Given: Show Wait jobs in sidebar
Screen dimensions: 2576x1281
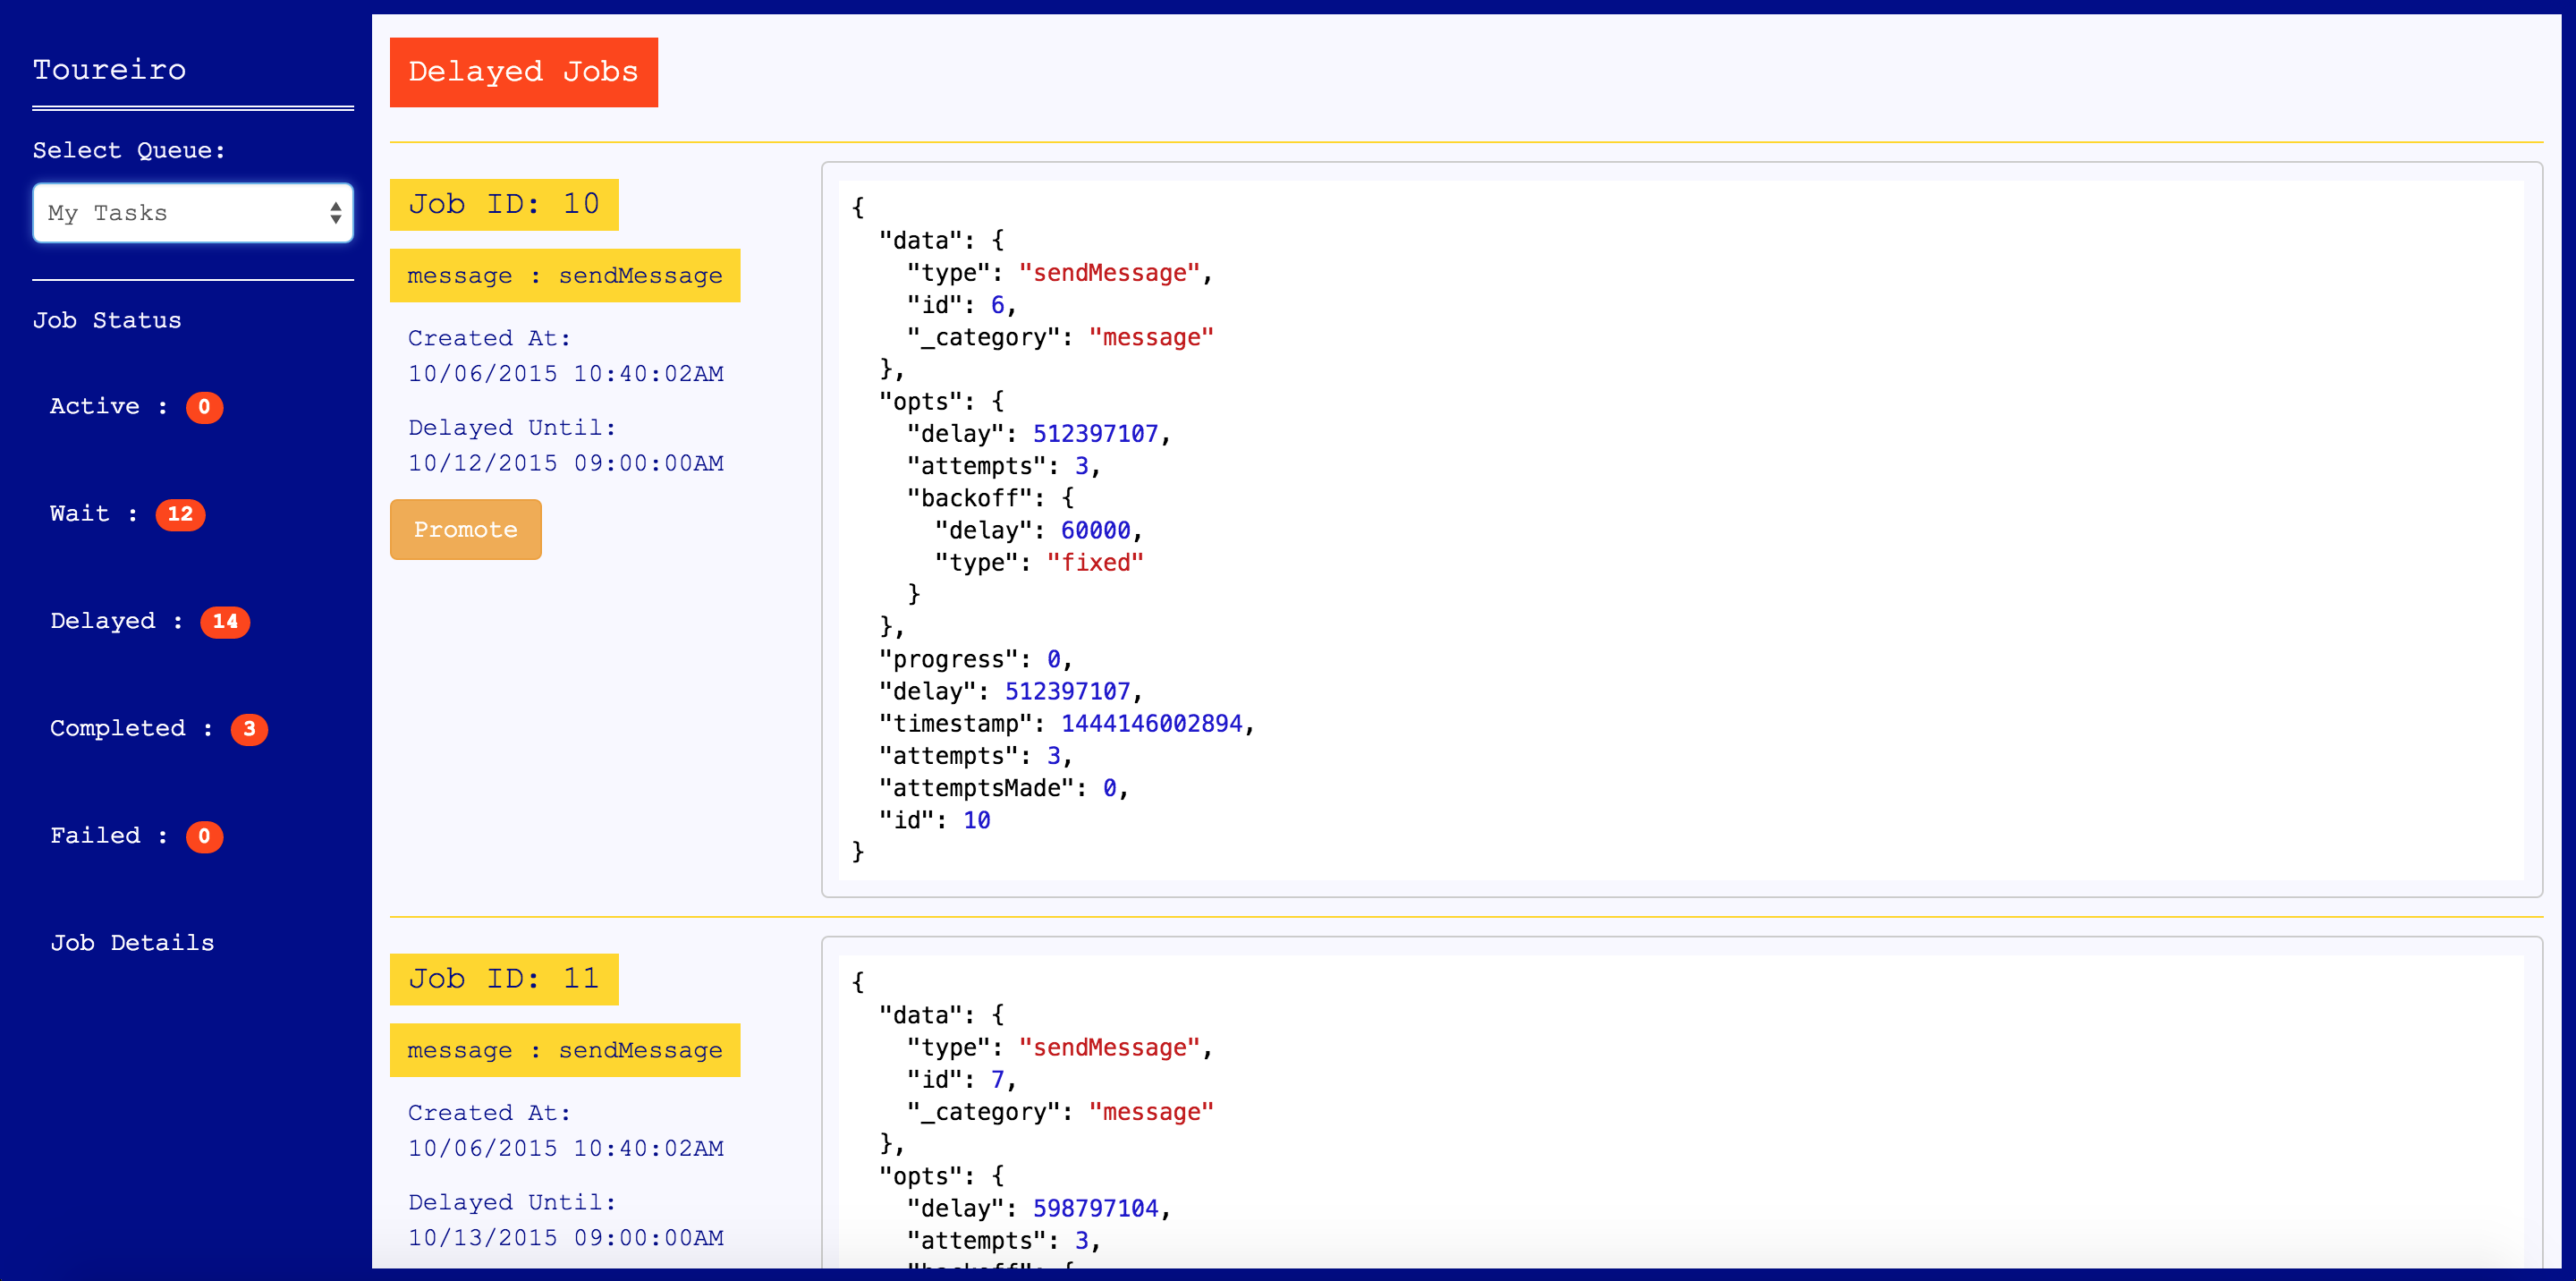Looking at the screenshot, I should point(80,514).
